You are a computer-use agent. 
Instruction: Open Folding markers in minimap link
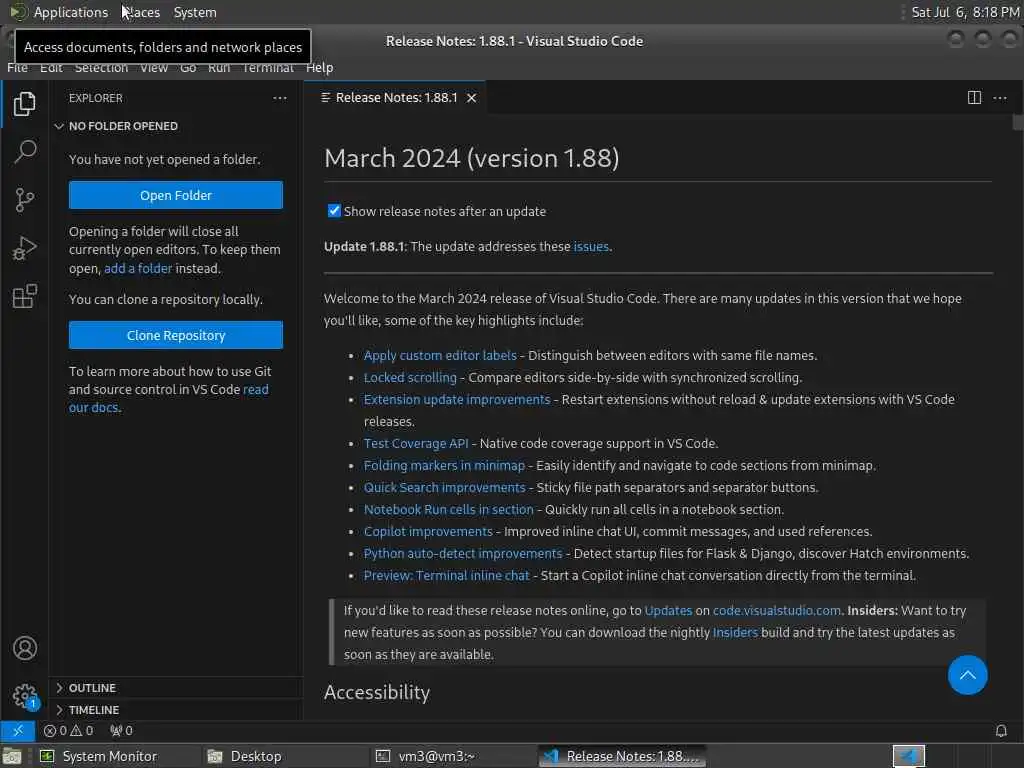pos(444,466)
